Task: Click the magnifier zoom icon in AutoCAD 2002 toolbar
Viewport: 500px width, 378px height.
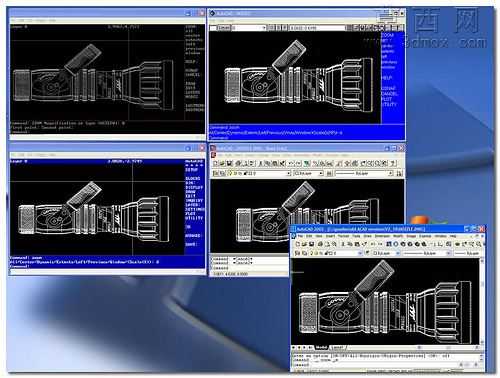Action: 479,244
